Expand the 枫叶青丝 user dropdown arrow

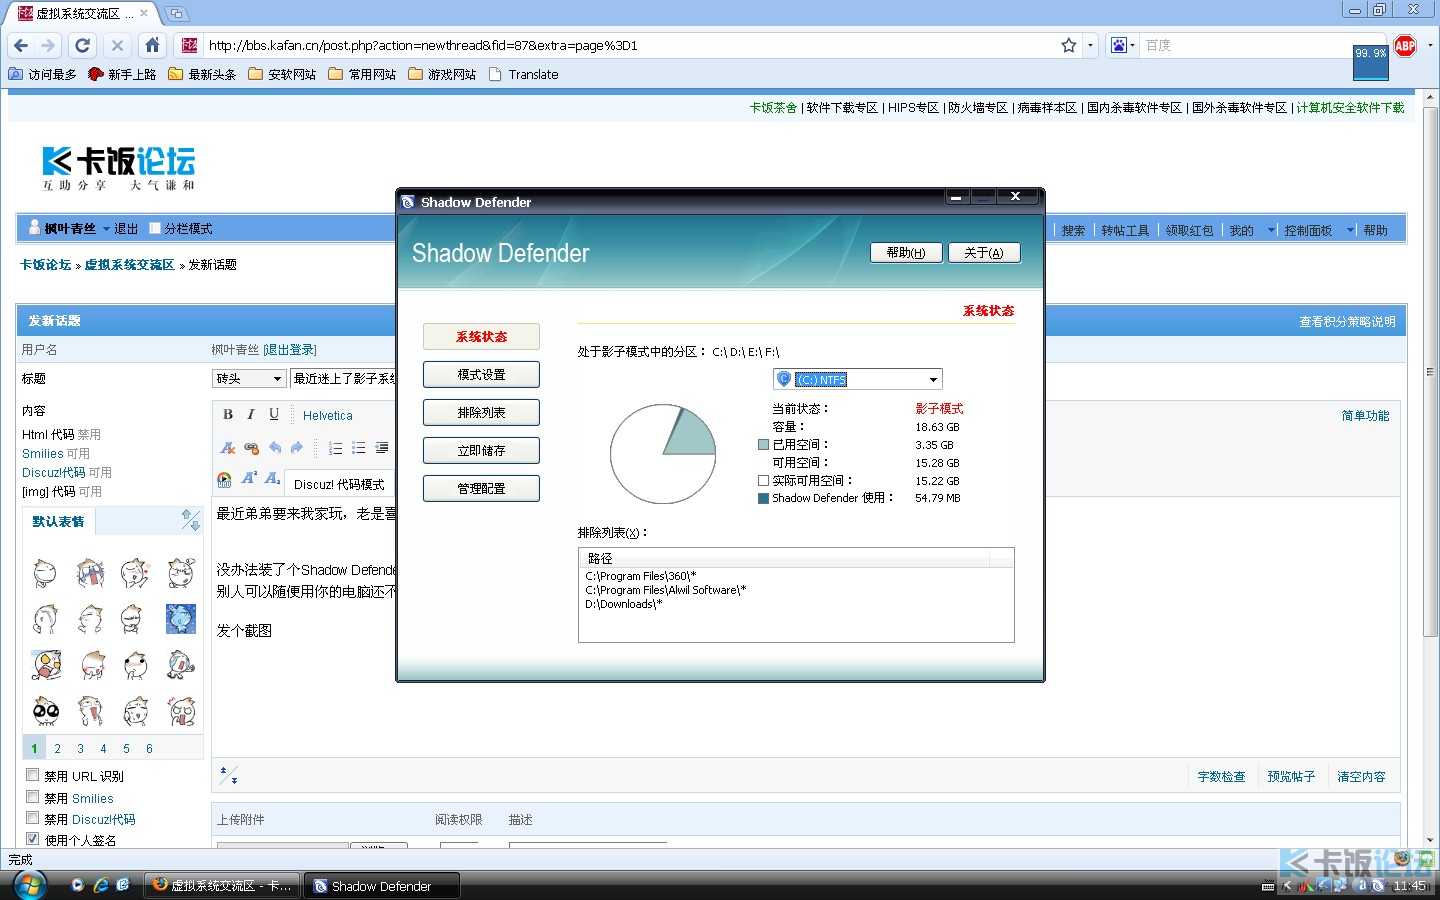tap(106, 229)
